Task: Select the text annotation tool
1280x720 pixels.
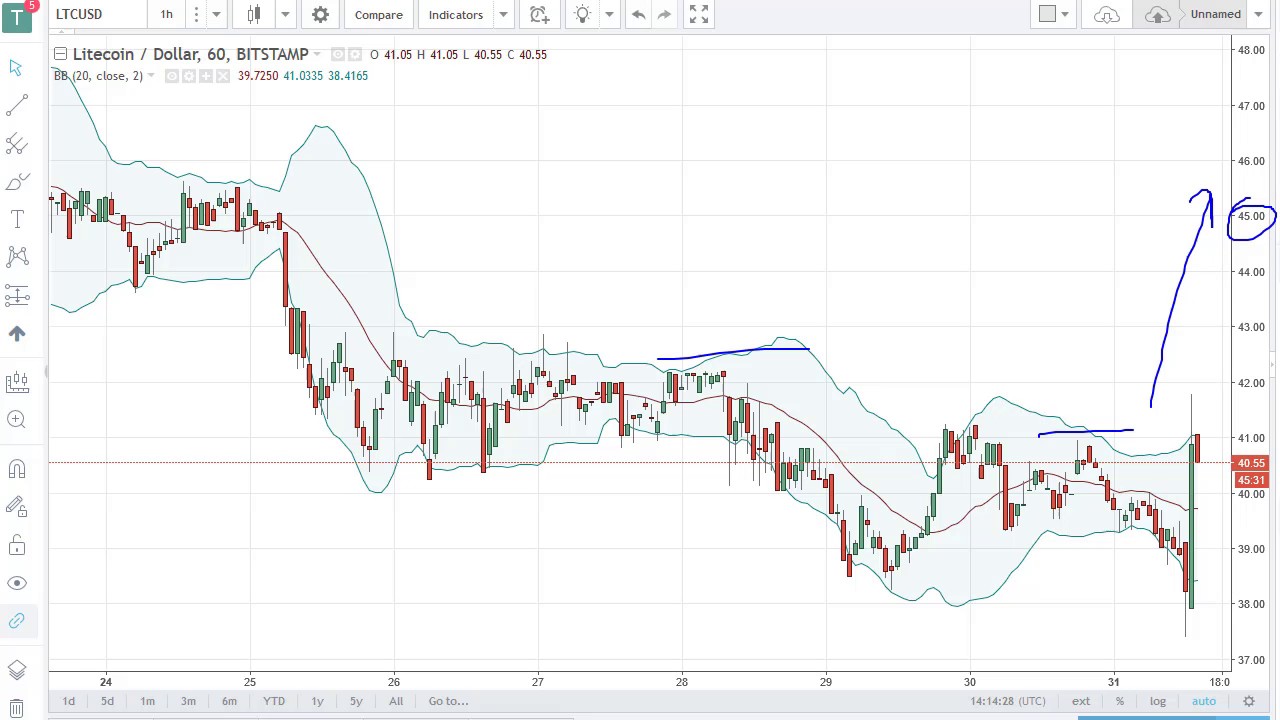Action: pyautogui.click(x=16, y=219)
